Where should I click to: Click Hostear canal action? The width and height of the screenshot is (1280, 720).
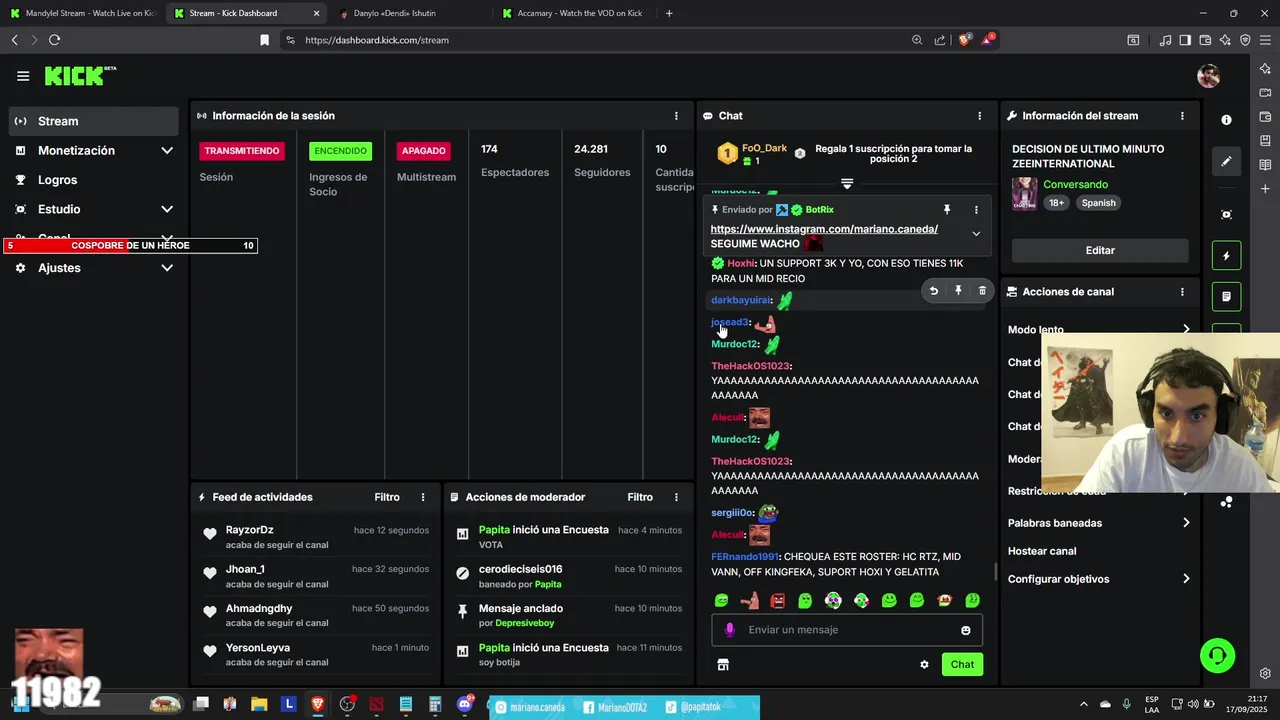coord(1042,551)
